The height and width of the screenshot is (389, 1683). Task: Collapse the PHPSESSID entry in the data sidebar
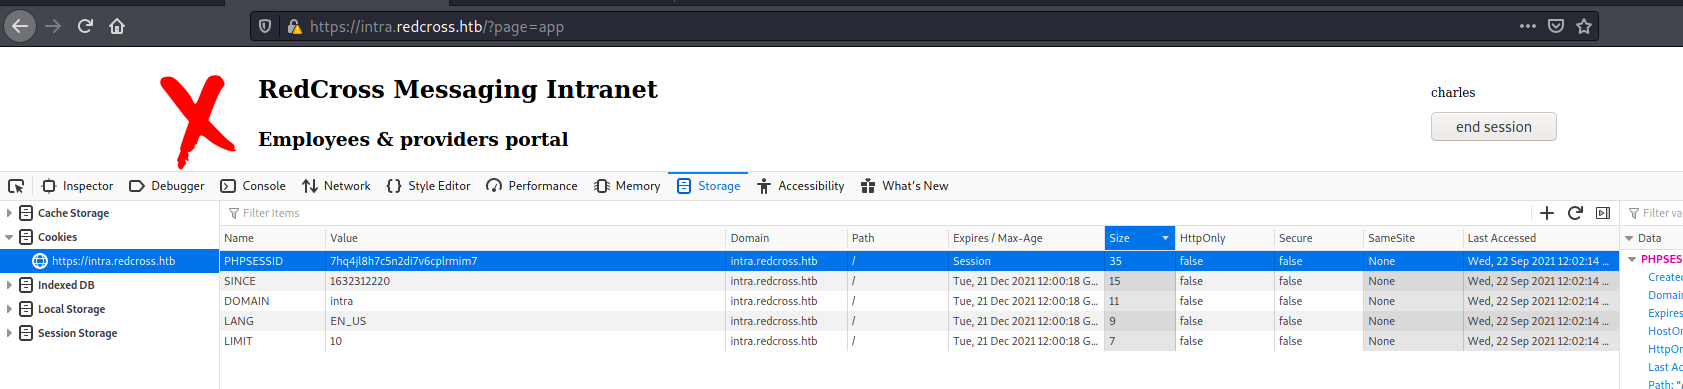click(x=1632, y=259)
